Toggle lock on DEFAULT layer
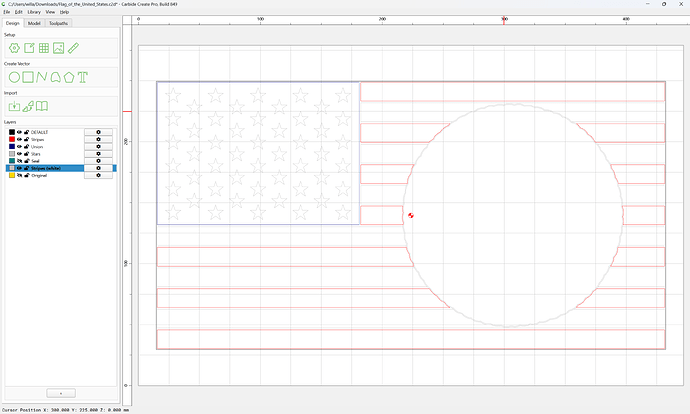The image size is (690, 414). coord(26,132)
